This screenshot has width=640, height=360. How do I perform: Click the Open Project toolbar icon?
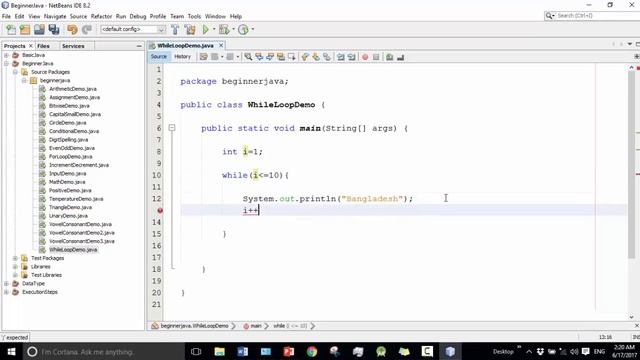pyautogui.click(x=39, y=29)
